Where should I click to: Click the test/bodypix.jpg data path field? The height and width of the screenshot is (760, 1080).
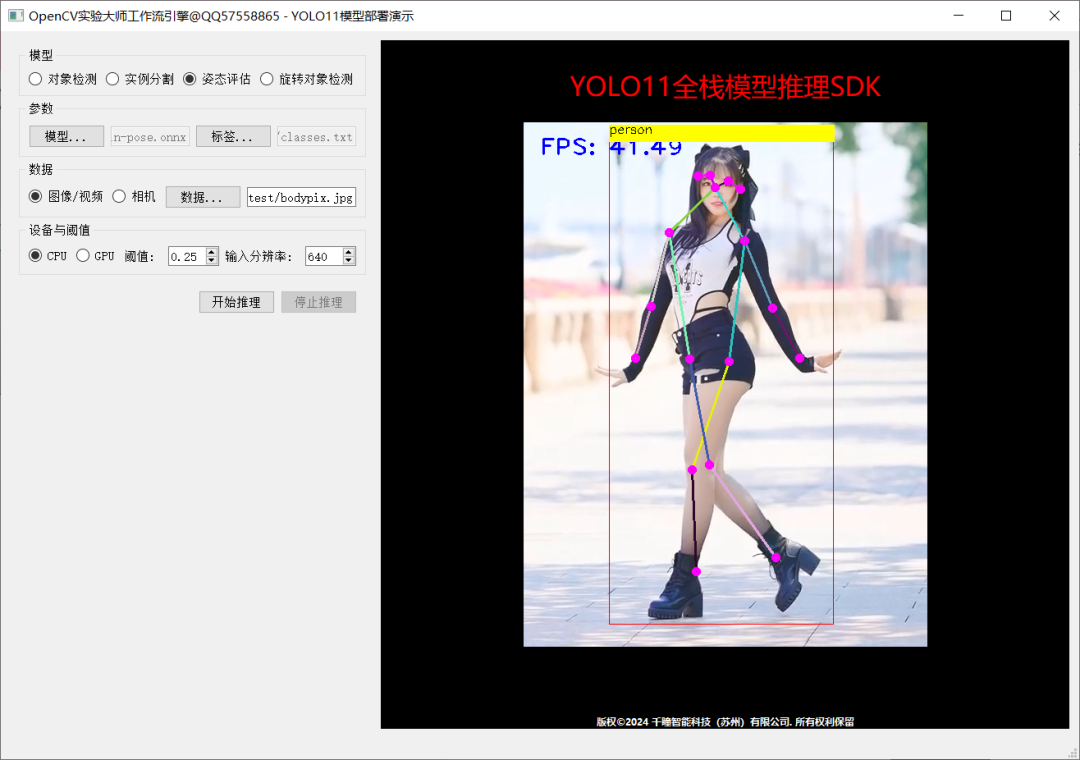[301, 198]
